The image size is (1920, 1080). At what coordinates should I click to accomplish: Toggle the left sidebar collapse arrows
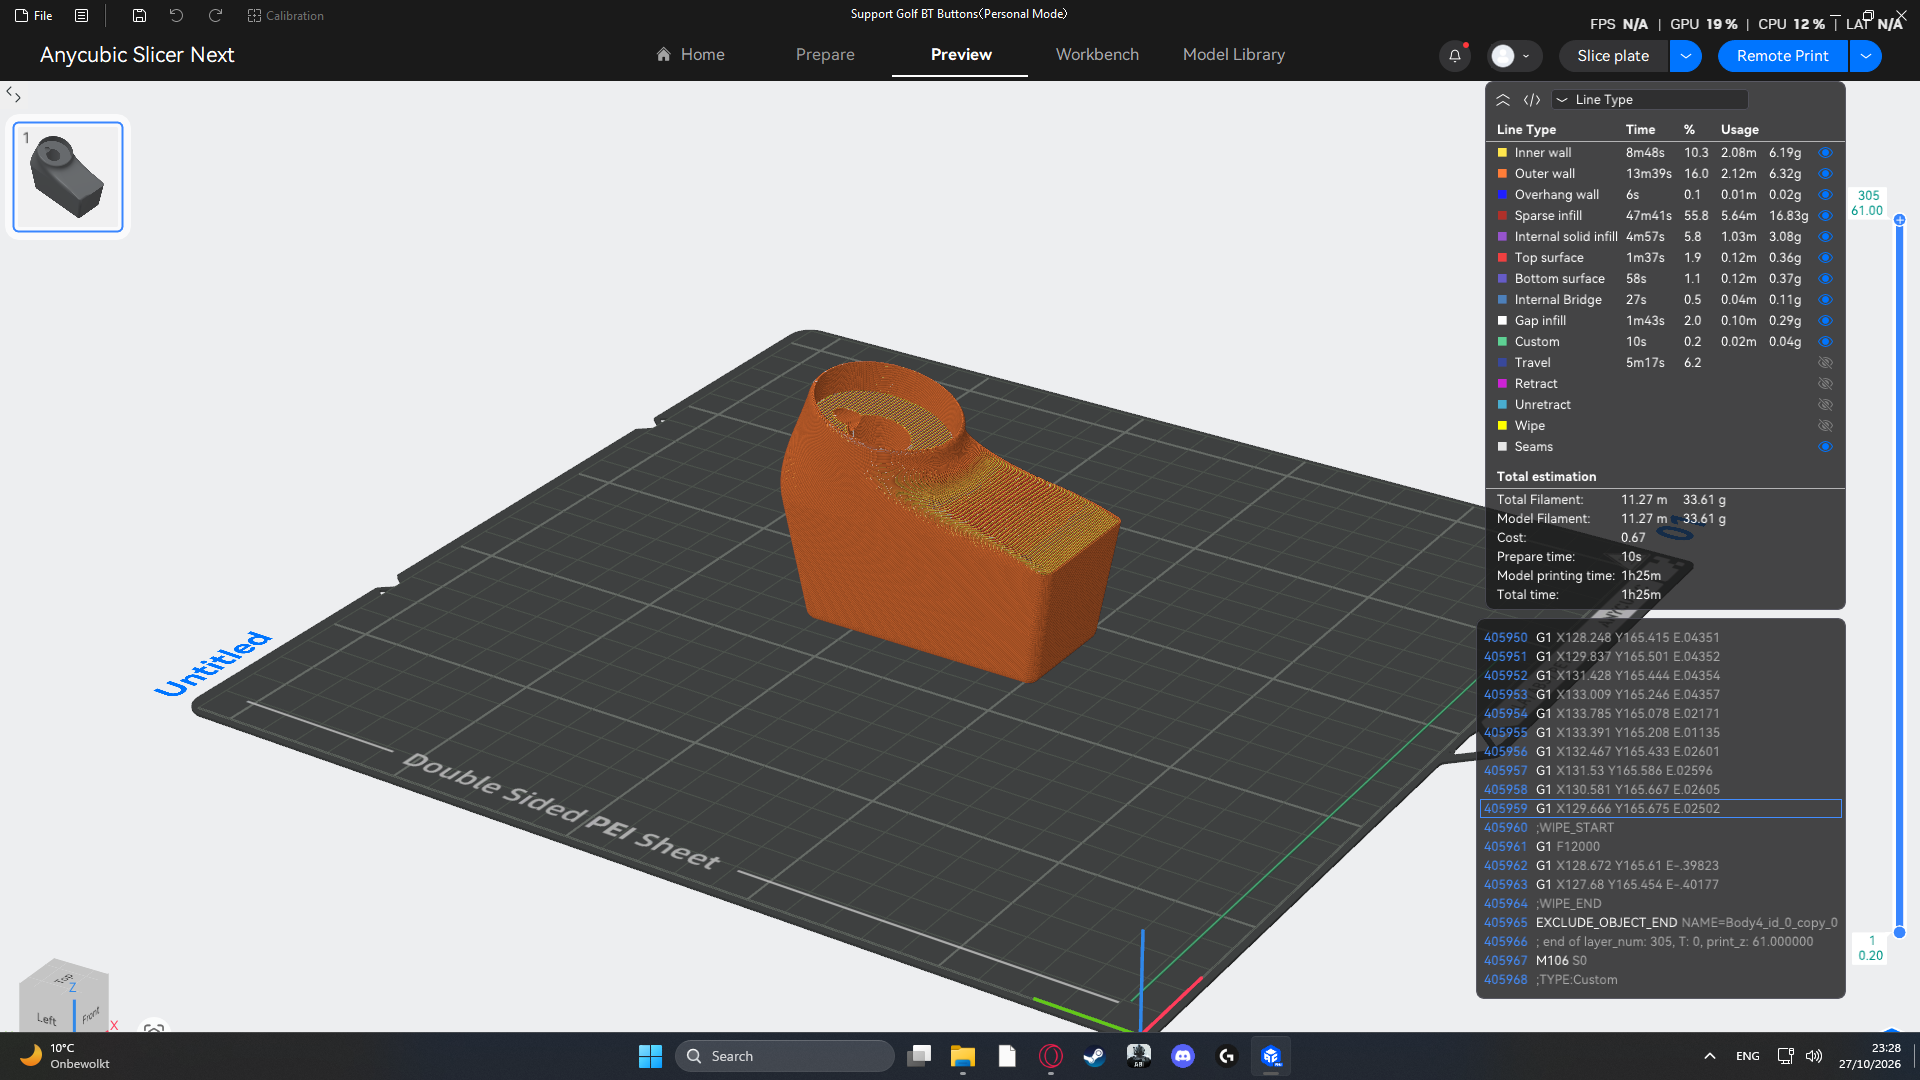tap(13, 94)
